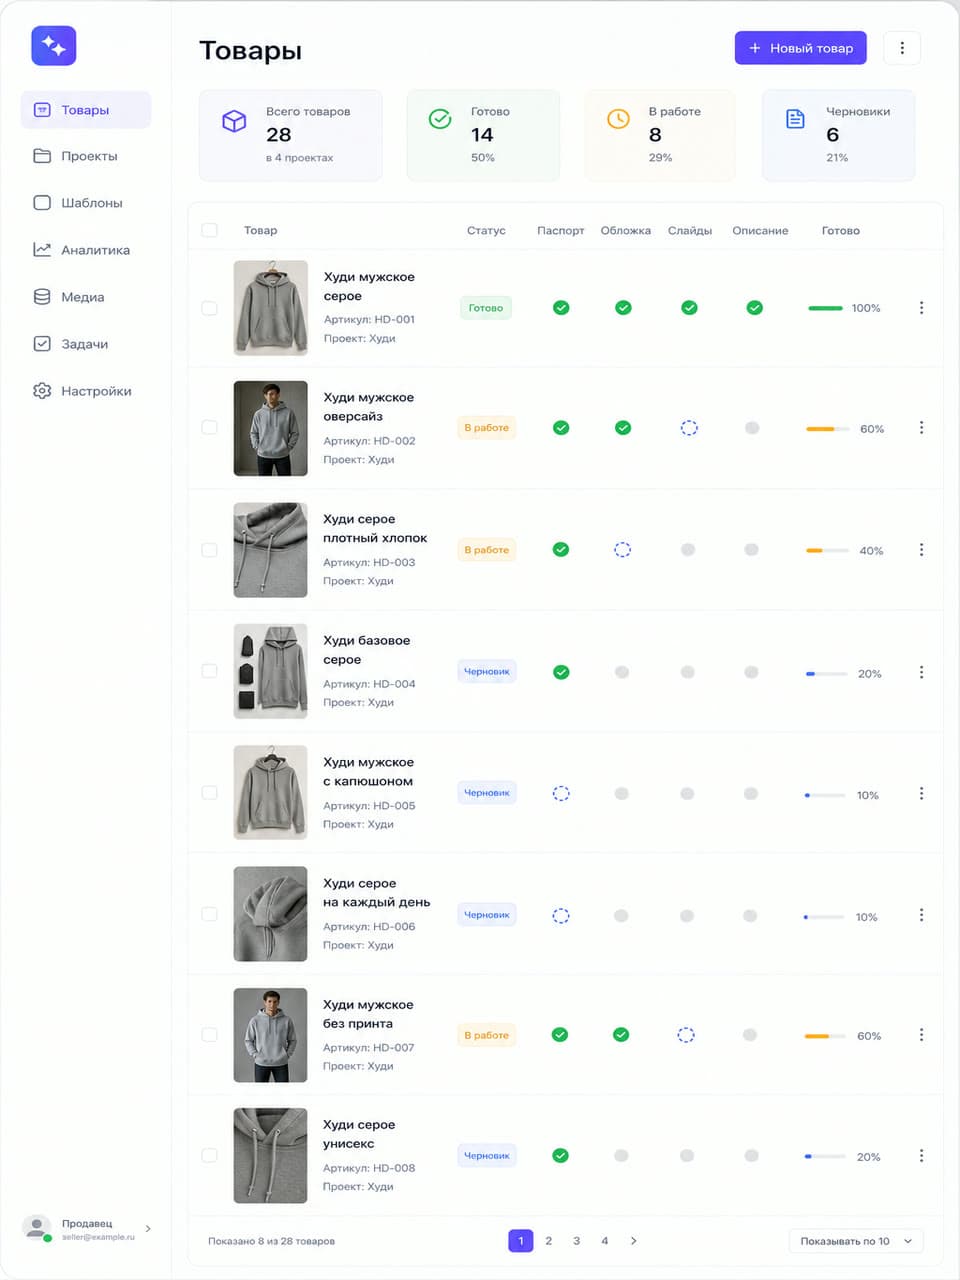This screenshot has height=1280, width=960.
Task: Click the Медиа database icon in sidebar
Action: 42,297
